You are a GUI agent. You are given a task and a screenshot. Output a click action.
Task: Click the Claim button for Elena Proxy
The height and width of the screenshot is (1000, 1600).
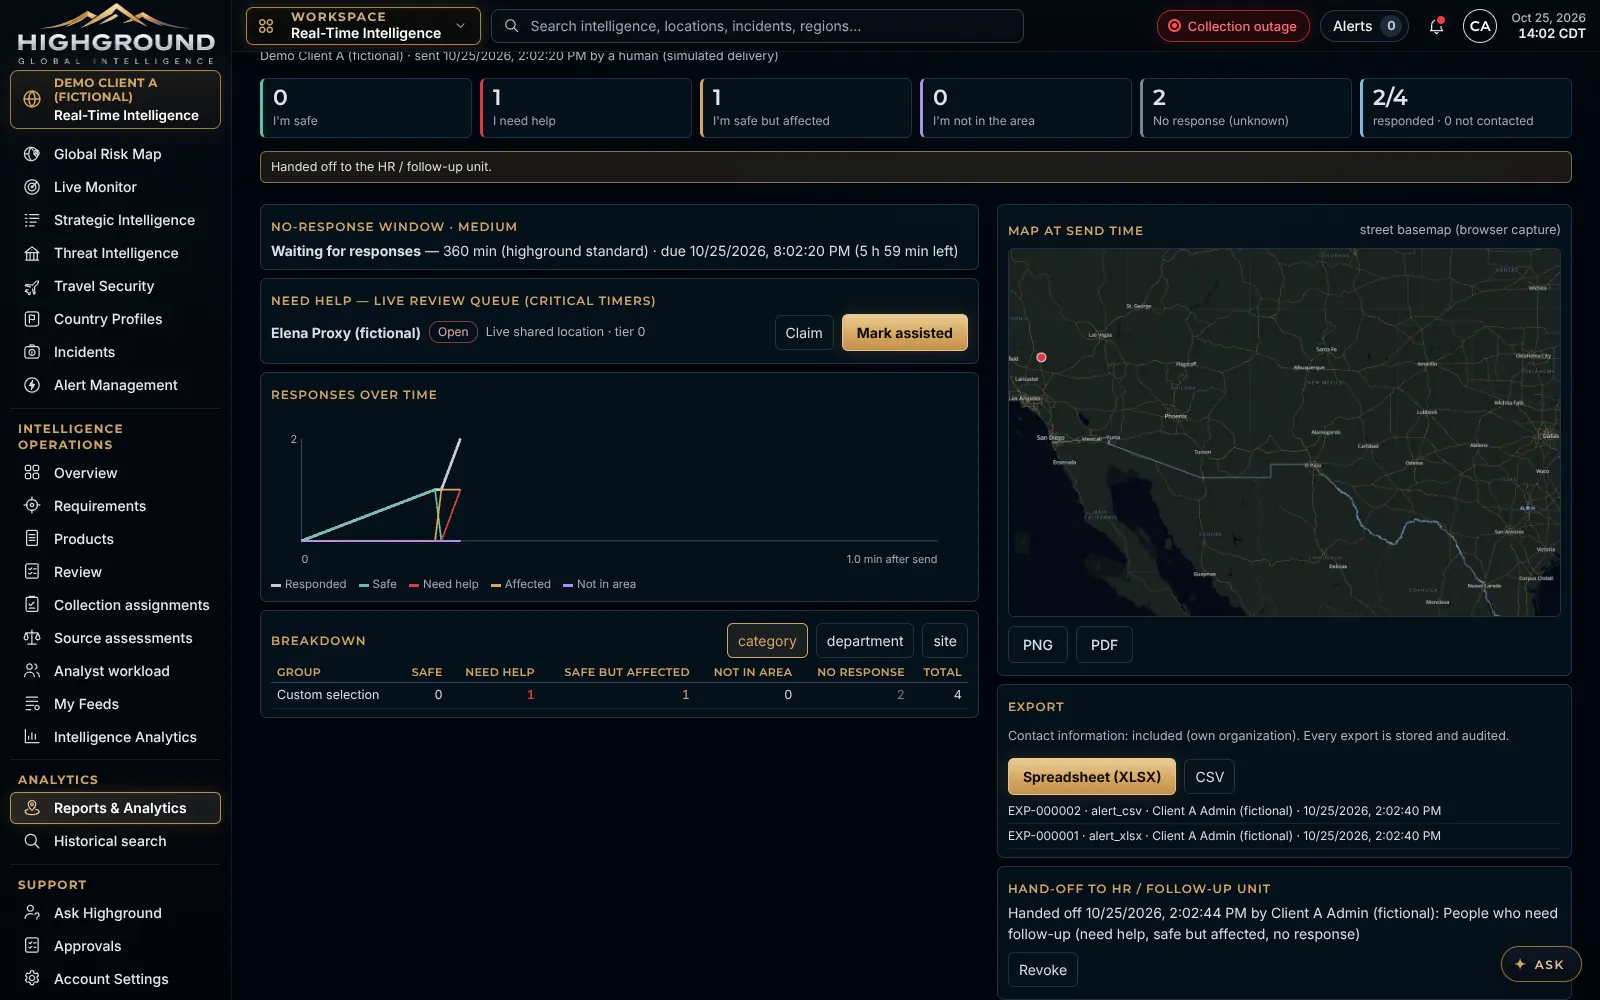tap(804, 333)
